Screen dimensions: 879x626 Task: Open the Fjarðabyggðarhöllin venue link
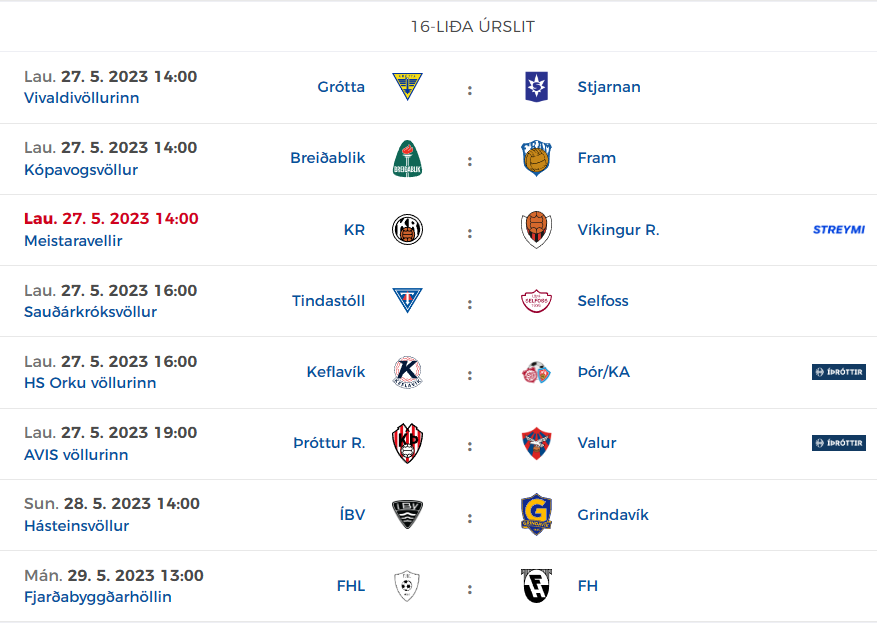pos(98,597)
